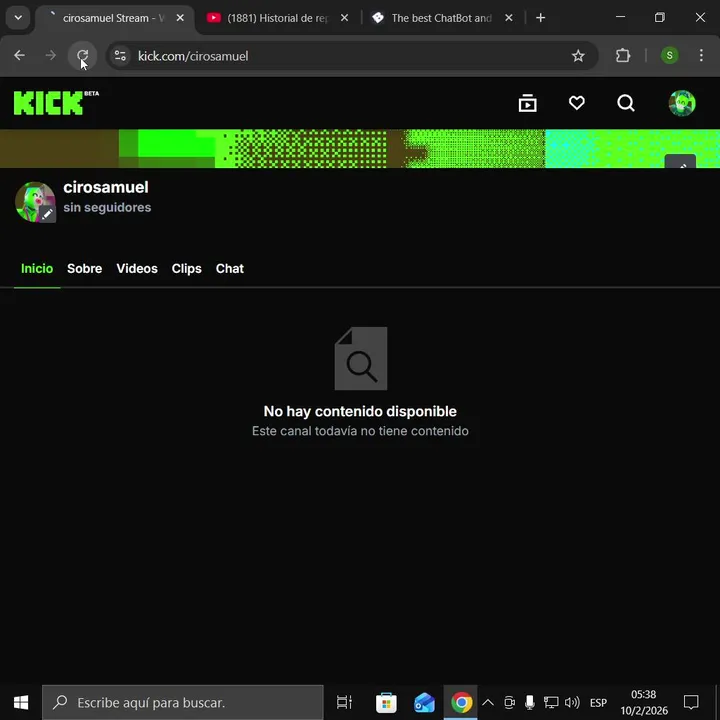The height and width of the screenshot is (720, 720).
Task: Open network status tray icon
Action: tap(551, 703)
